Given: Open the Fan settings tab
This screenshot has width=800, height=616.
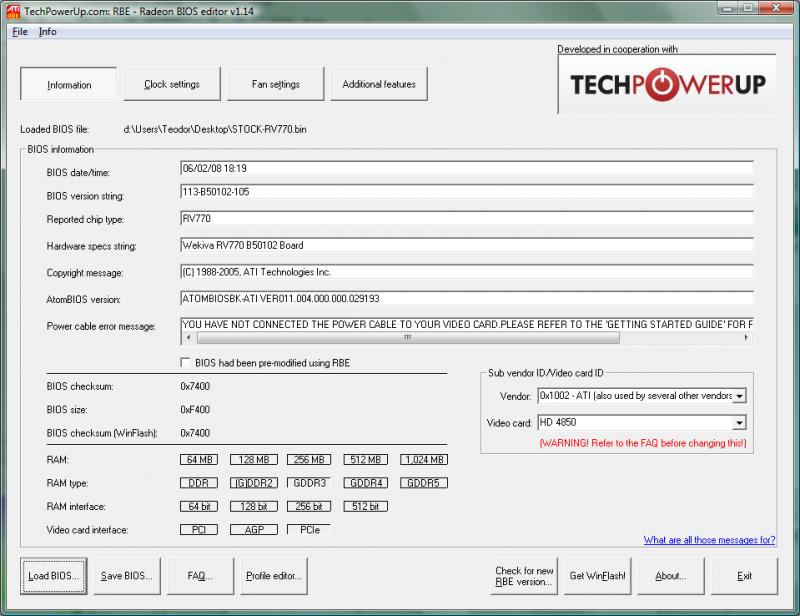Looking at the screenshot, I should [276, 84].
